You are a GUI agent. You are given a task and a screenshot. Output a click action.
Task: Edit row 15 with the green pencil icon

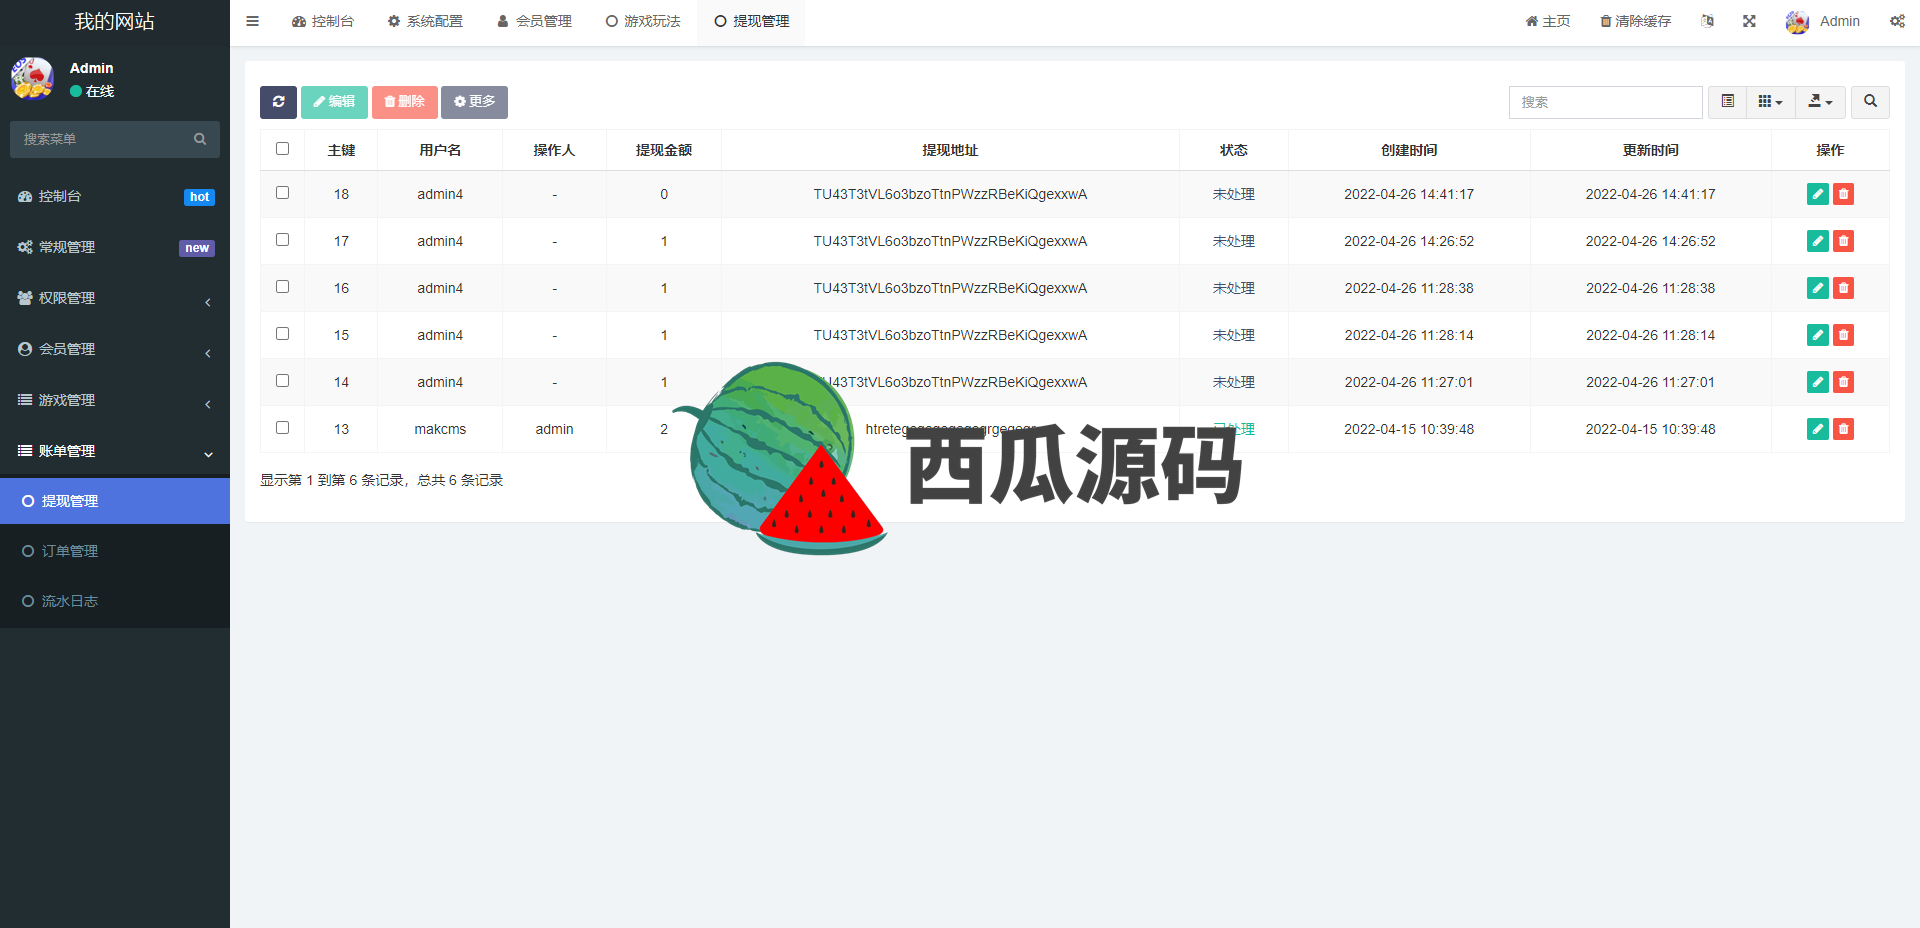pyautogui.click(x=1818, y=335)
